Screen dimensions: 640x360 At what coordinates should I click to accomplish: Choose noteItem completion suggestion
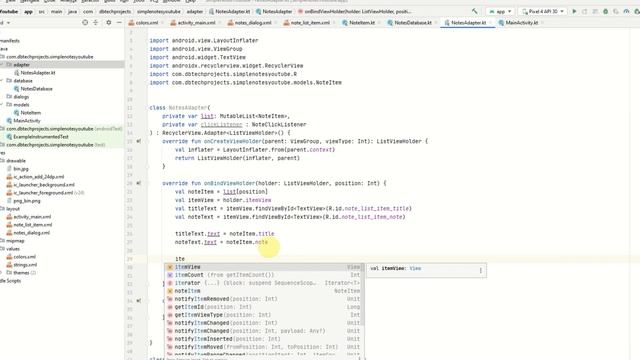point(263,291)
